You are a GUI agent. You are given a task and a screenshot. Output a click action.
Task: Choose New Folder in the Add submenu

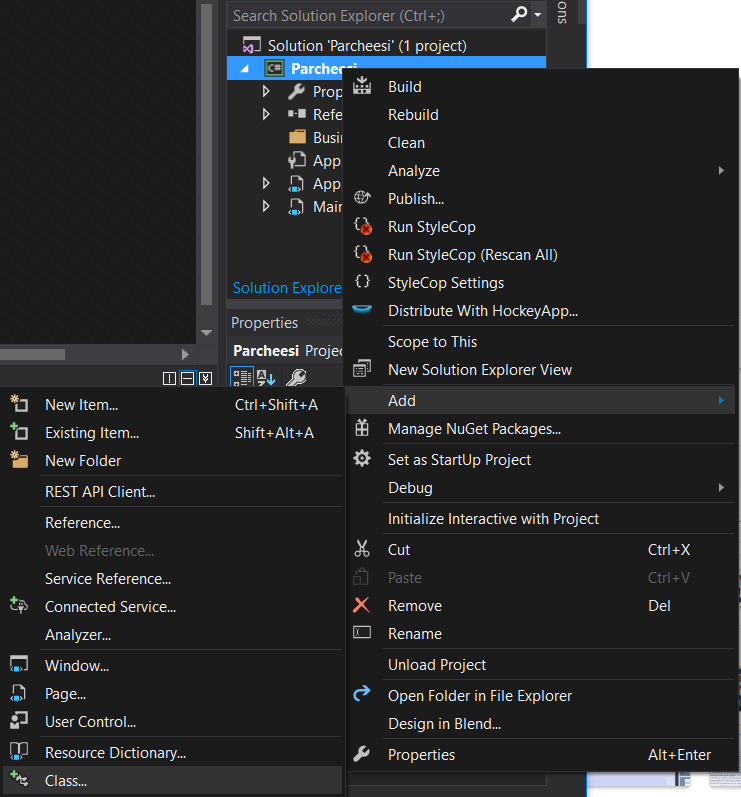point(83,461)
